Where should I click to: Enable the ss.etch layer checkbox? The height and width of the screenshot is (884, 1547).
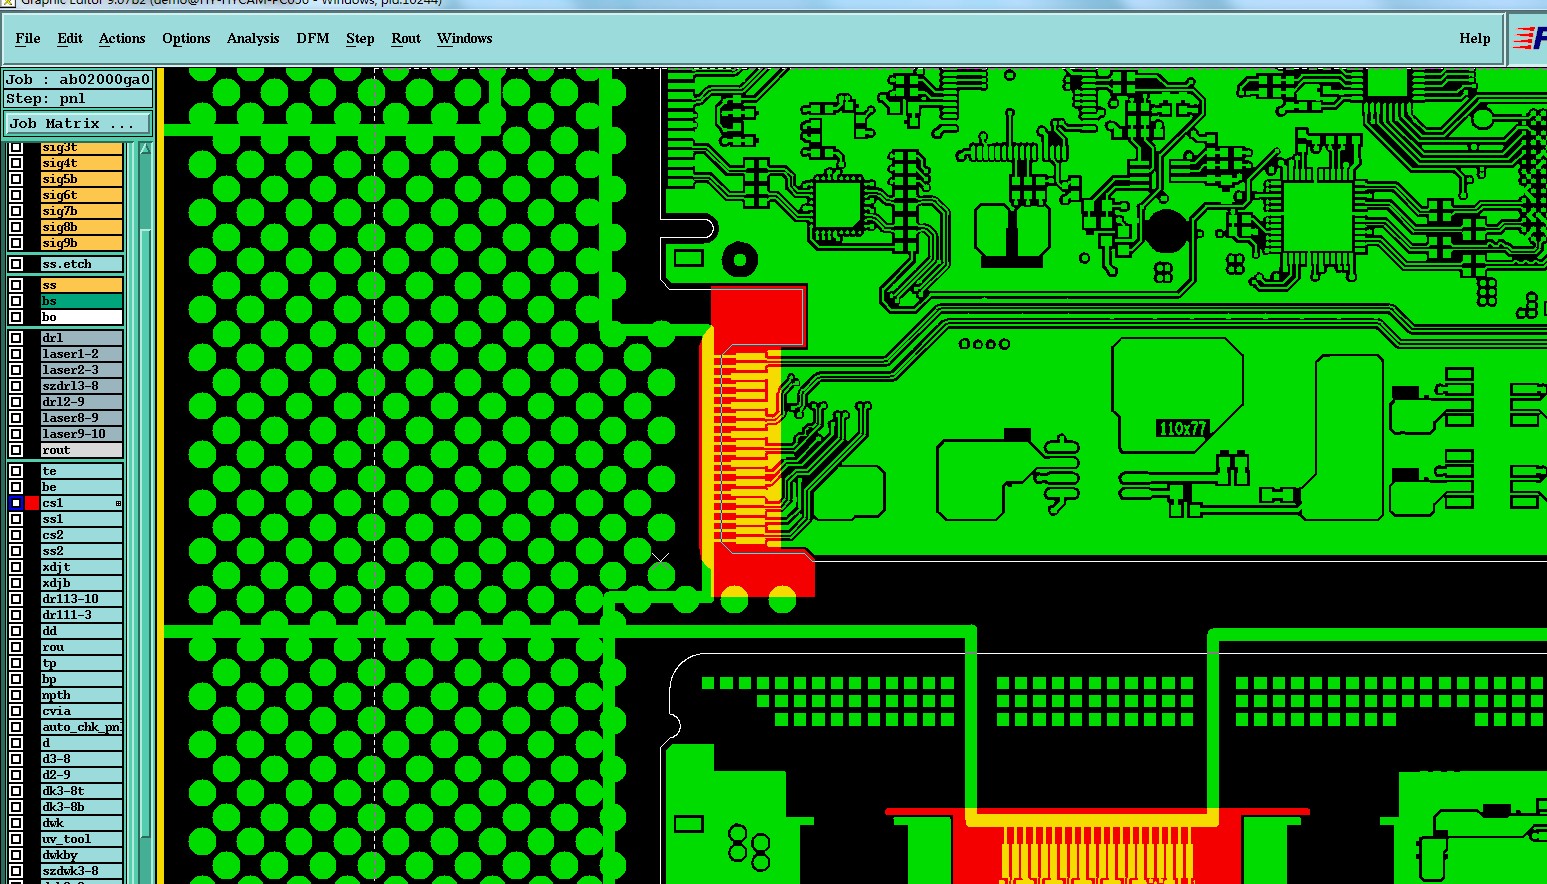[x=16, y=264]
